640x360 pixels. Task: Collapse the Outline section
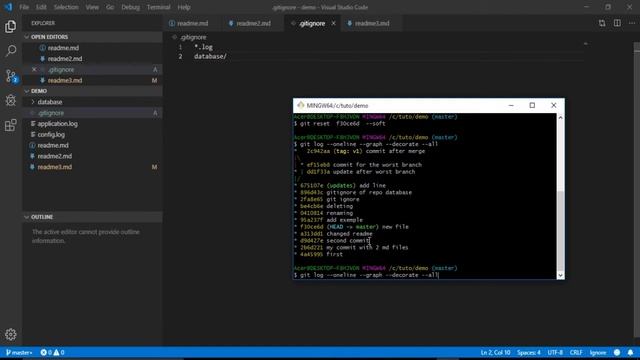(92, 217)
